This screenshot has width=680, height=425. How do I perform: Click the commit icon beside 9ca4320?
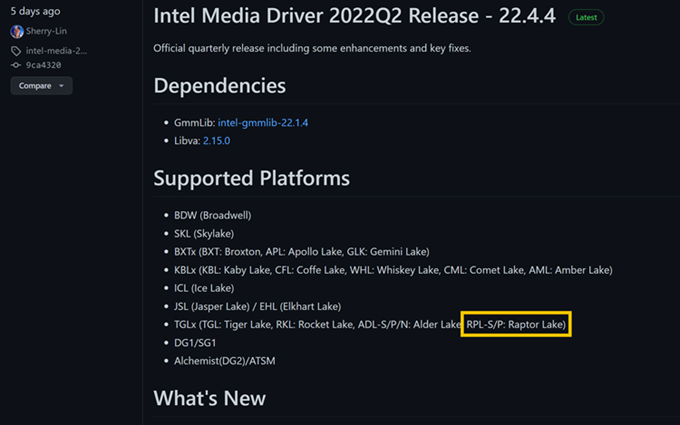point(16,65)
